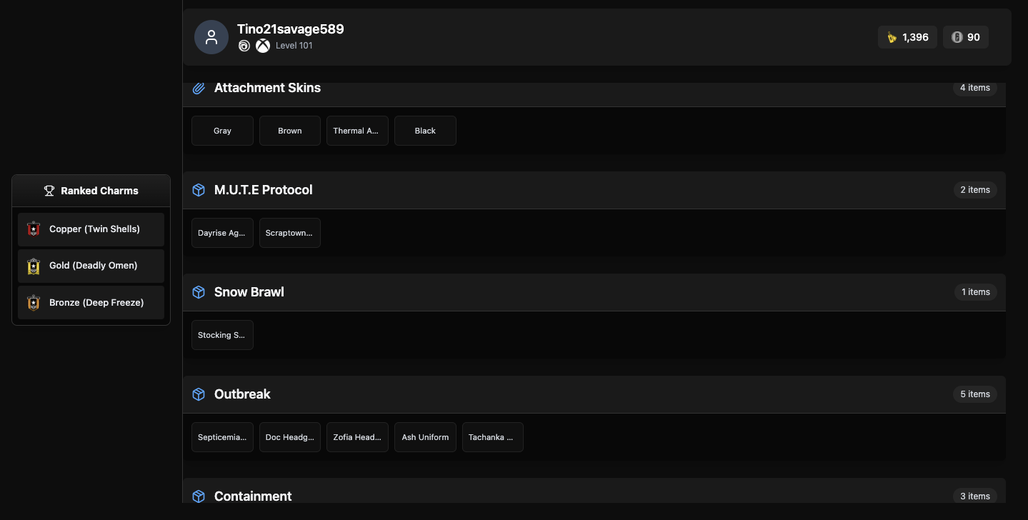
Task: Select the Copper (Twin Shells) charm
Action: pos(91,230)
